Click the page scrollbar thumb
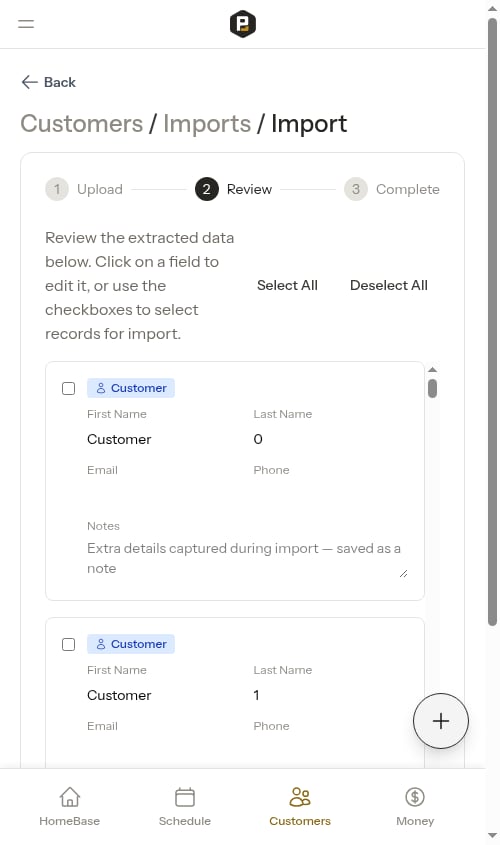 point(492,322)
